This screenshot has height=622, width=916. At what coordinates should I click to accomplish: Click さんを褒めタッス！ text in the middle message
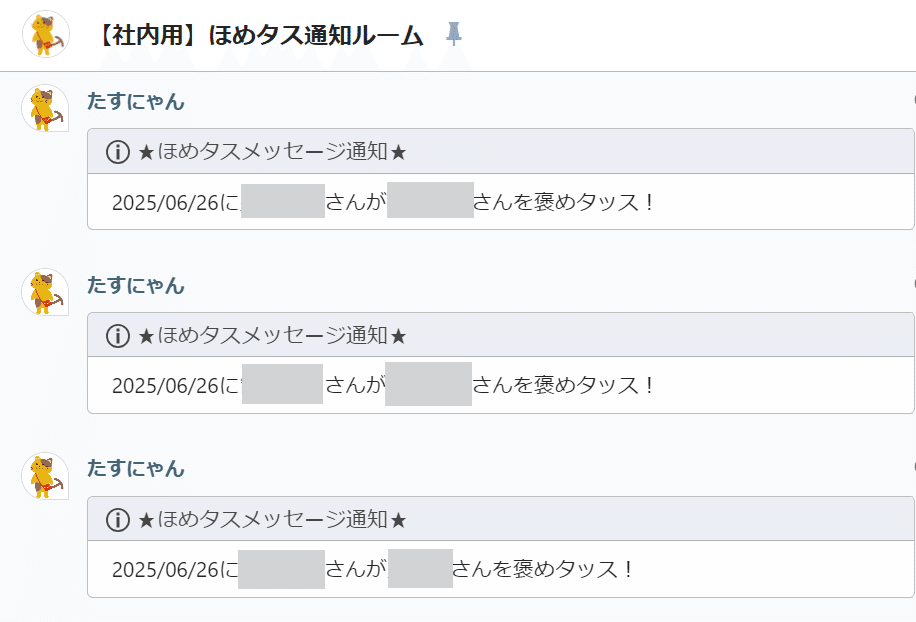[564, 385]
